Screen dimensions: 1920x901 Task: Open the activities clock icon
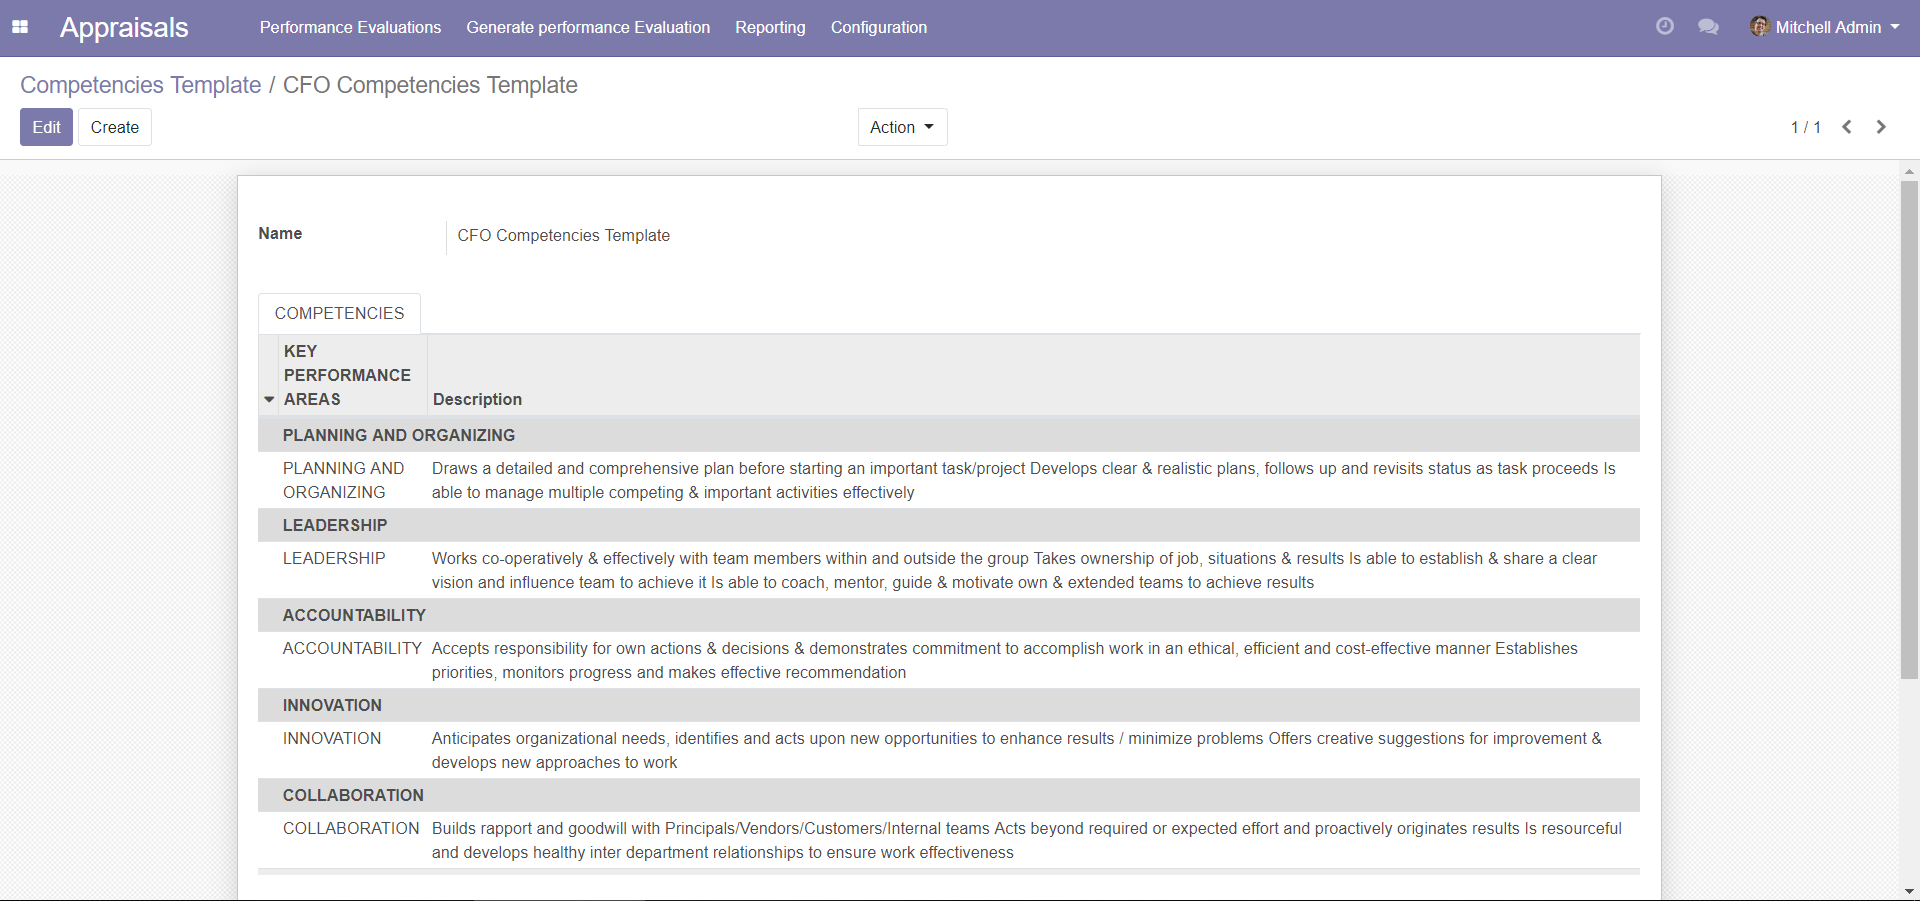point(1664,27)
